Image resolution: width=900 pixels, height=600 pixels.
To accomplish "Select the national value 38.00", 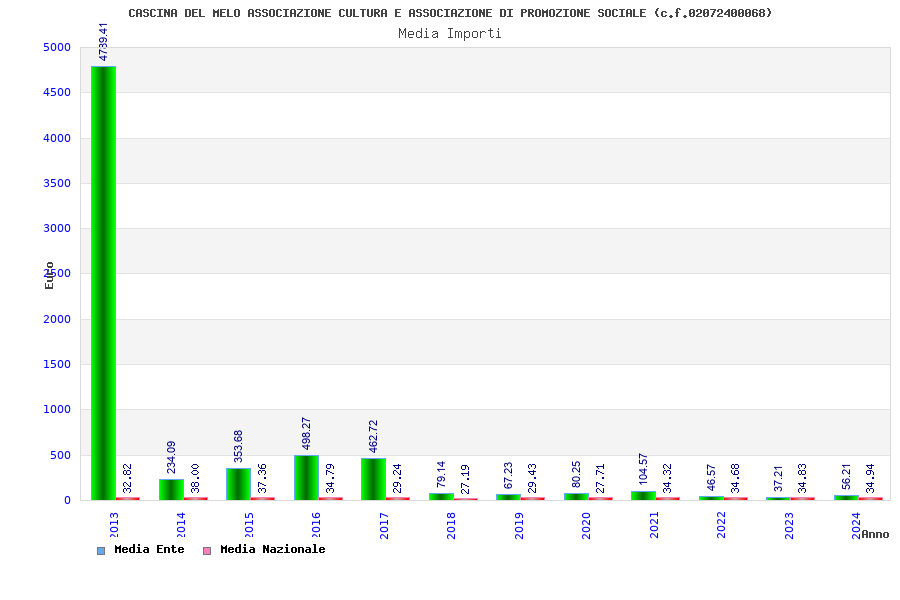I will click(x=195, y=479).
